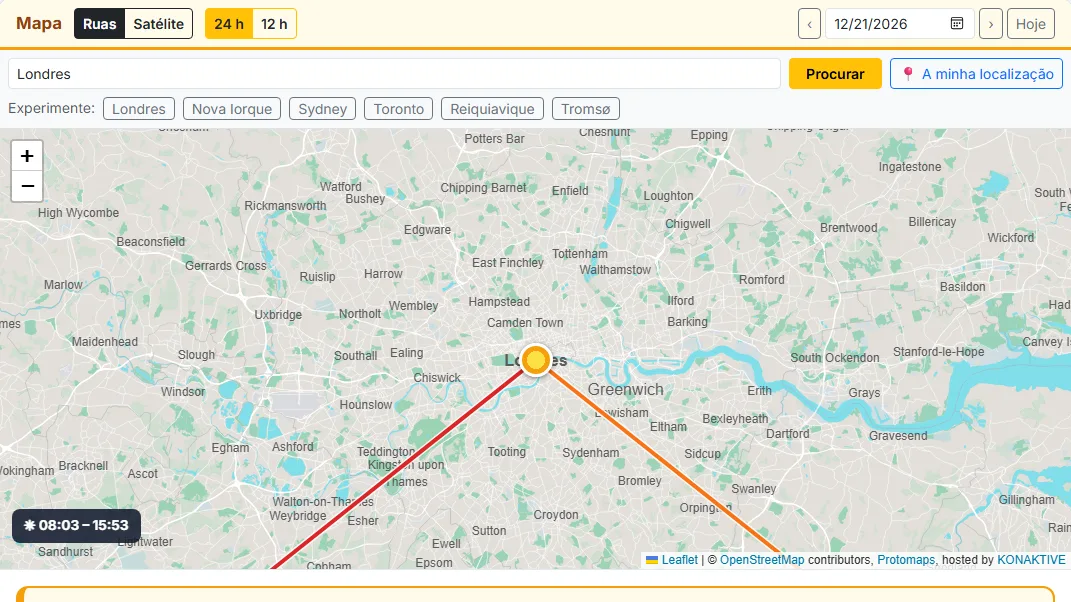Go to the previous day

point(809,24)
